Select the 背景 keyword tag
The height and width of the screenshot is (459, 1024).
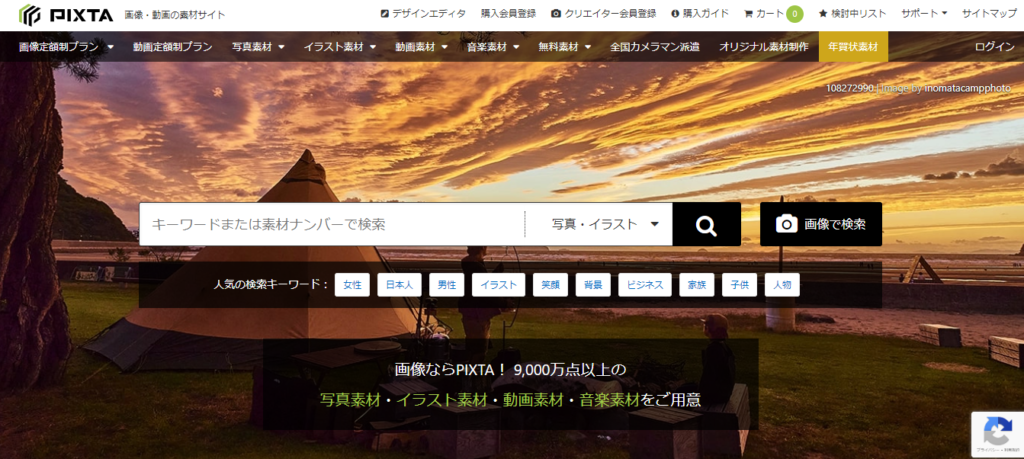click(x=593, y=285)
